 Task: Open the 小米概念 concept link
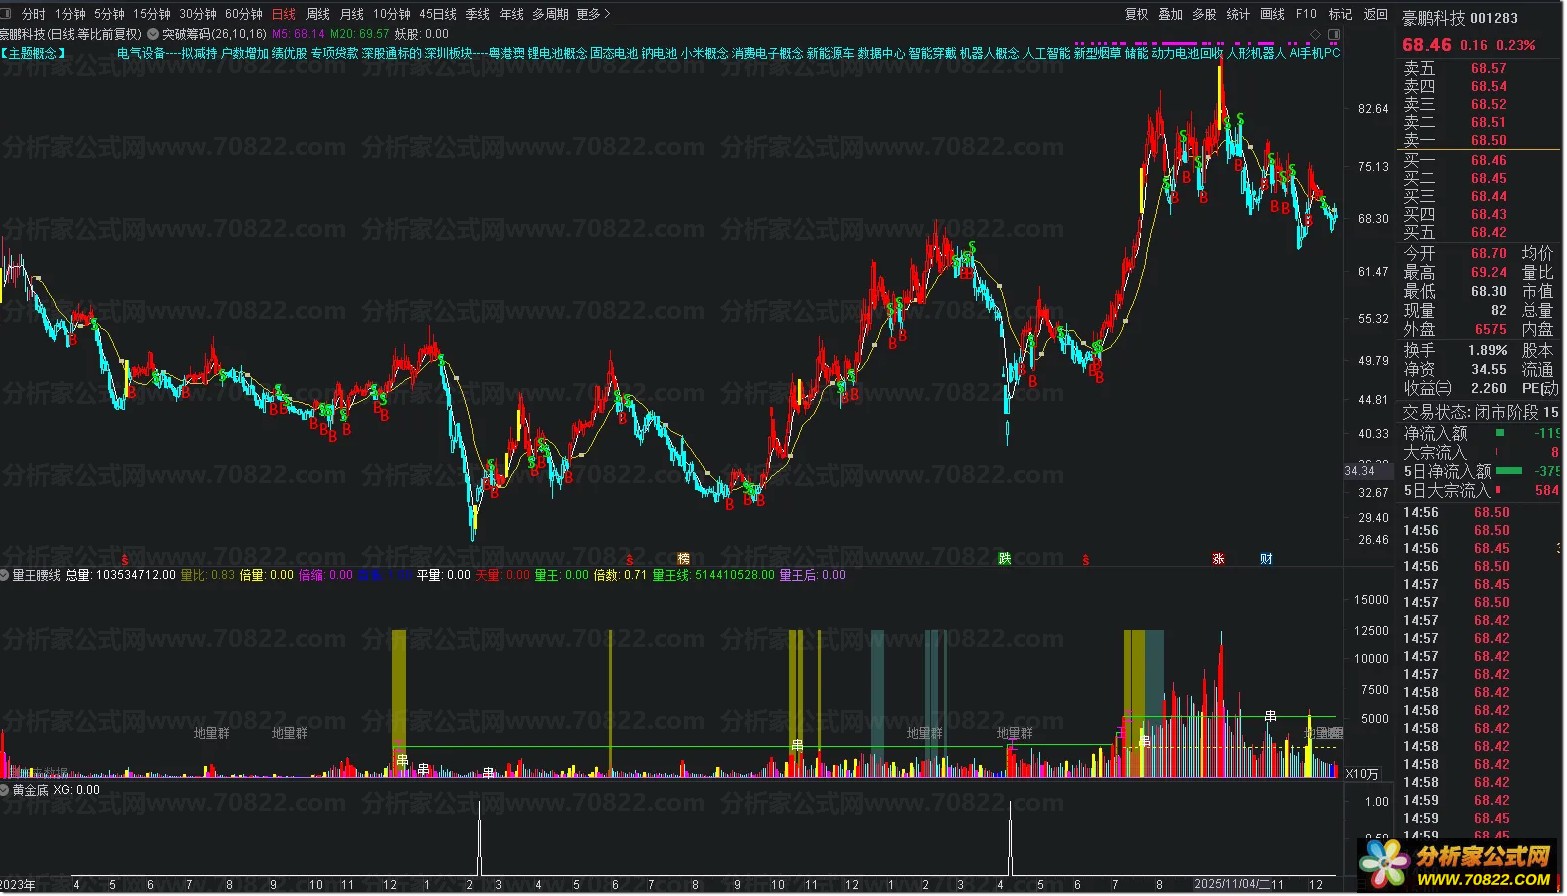pos(704,53)
